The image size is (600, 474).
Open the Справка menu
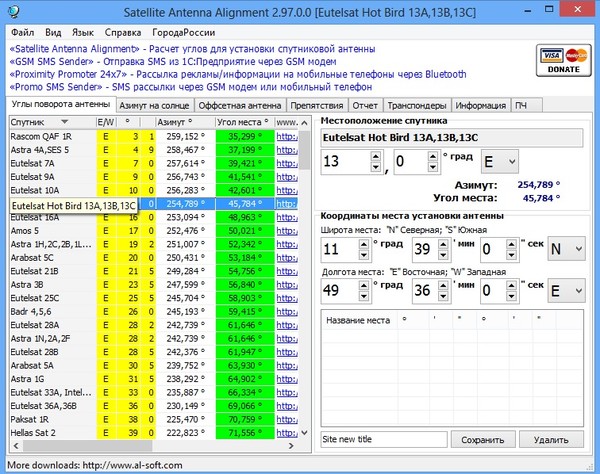pyautogui.click(x=123, y=33)
